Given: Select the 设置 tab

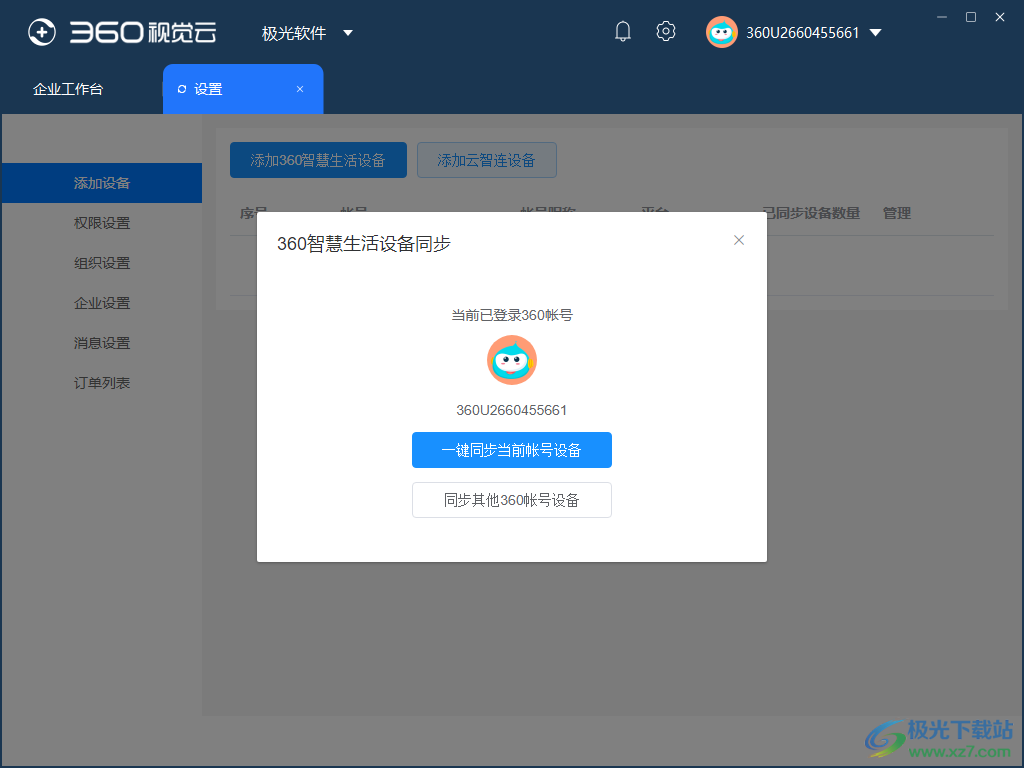Looking at the screenshot, I should point(243,89).
